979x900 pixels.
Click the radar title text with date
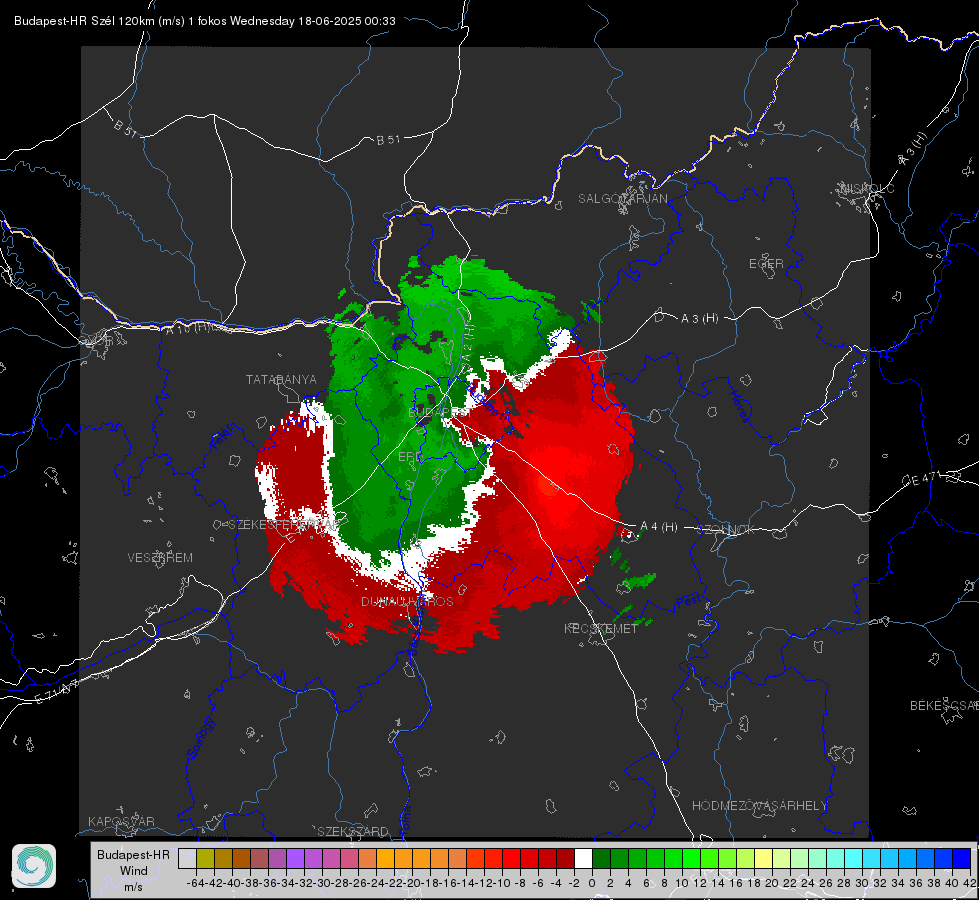pos(205,21)
